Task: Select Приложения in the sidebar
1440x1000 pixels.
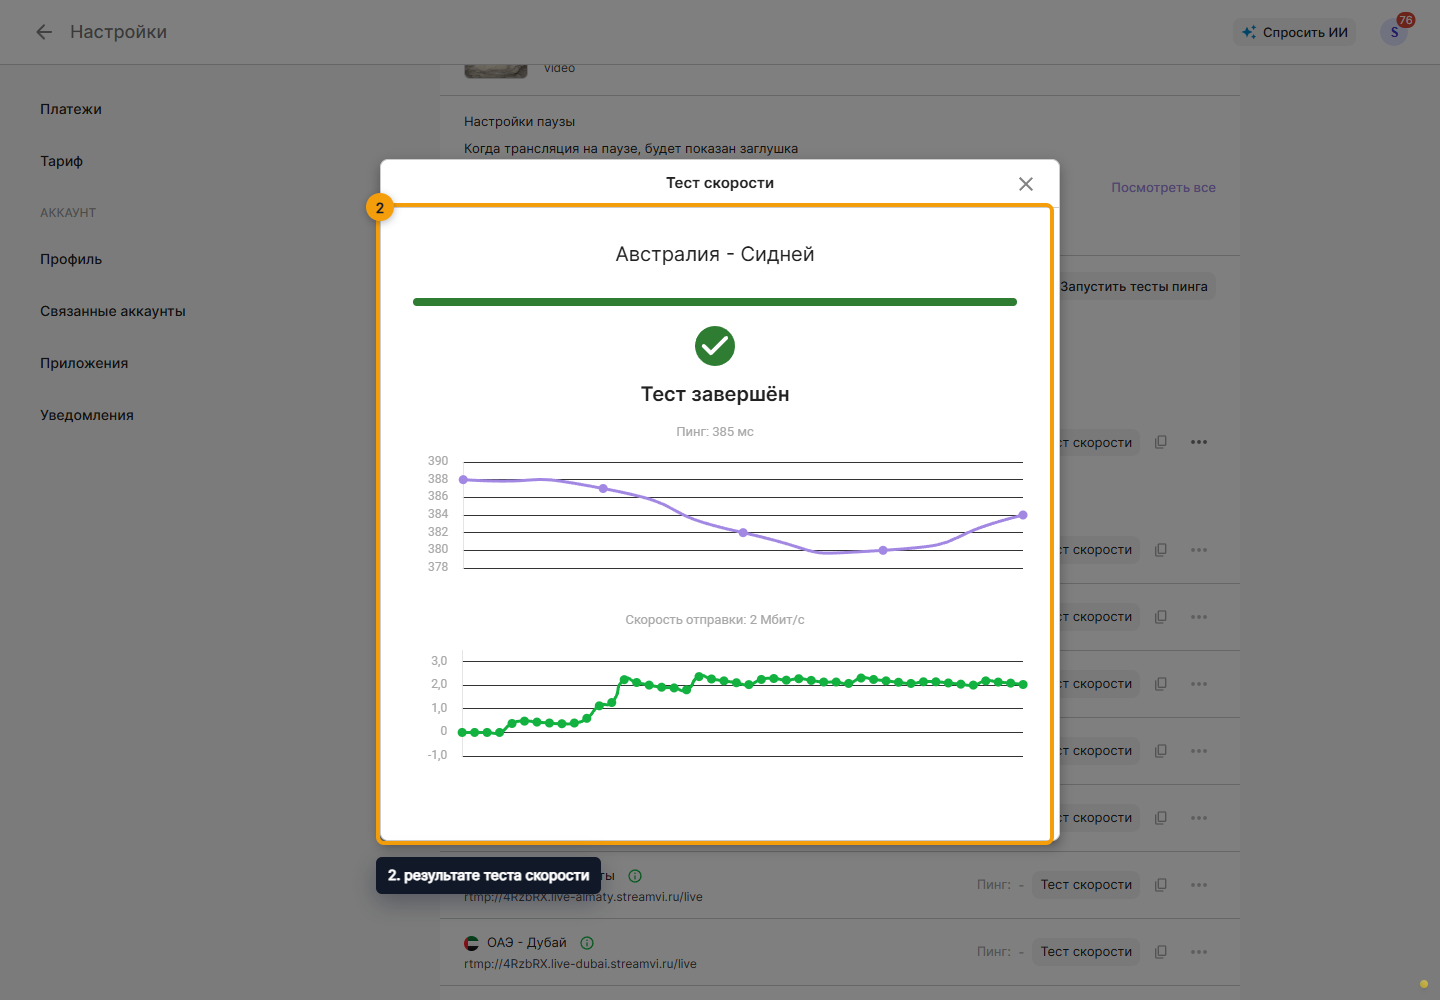Action: [84, 363]
